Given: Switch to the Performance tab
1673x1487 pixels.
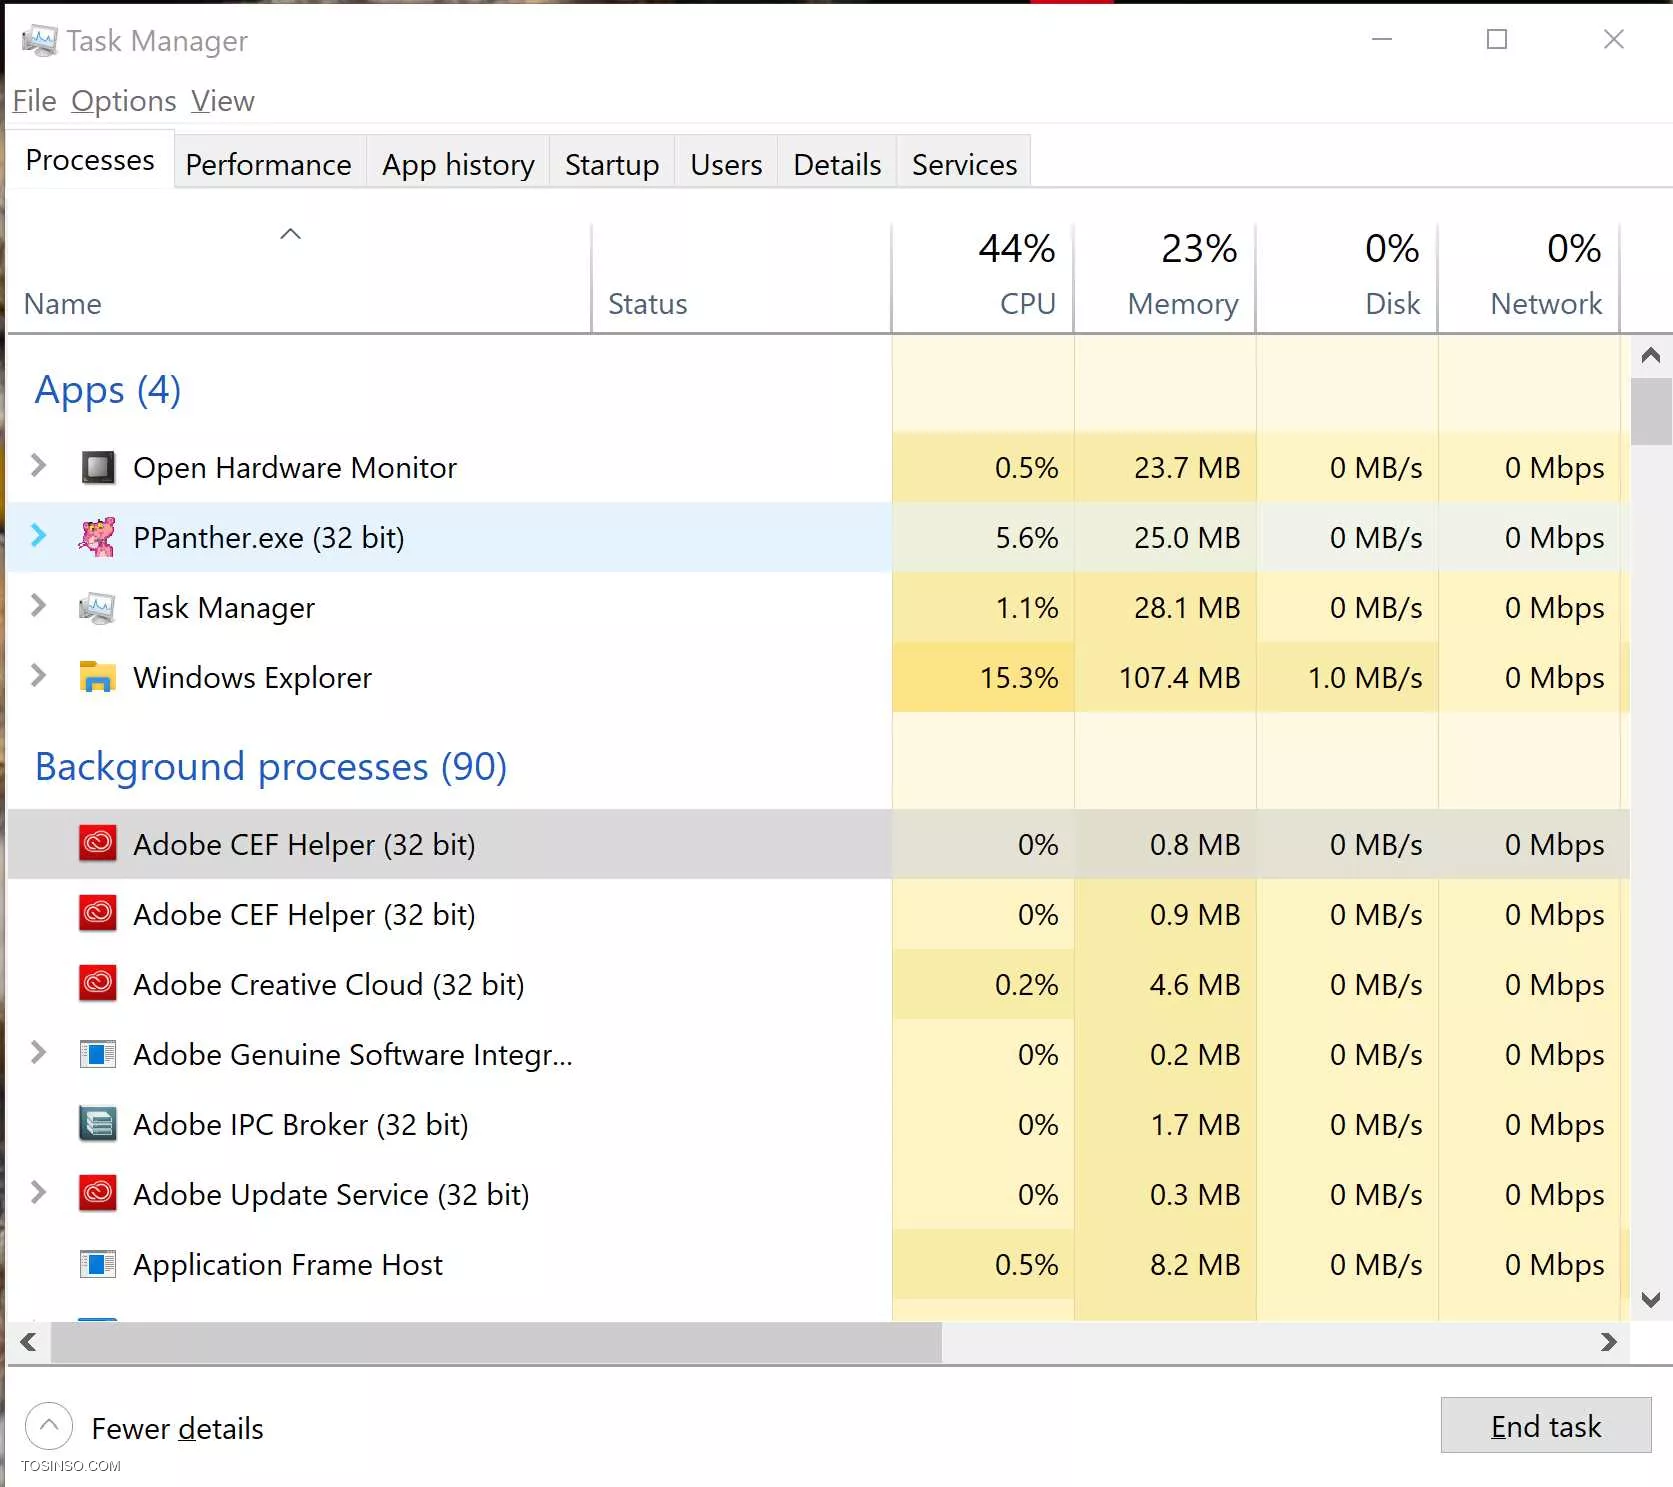Looking at the screenshot, I should [x=268, y=164].
